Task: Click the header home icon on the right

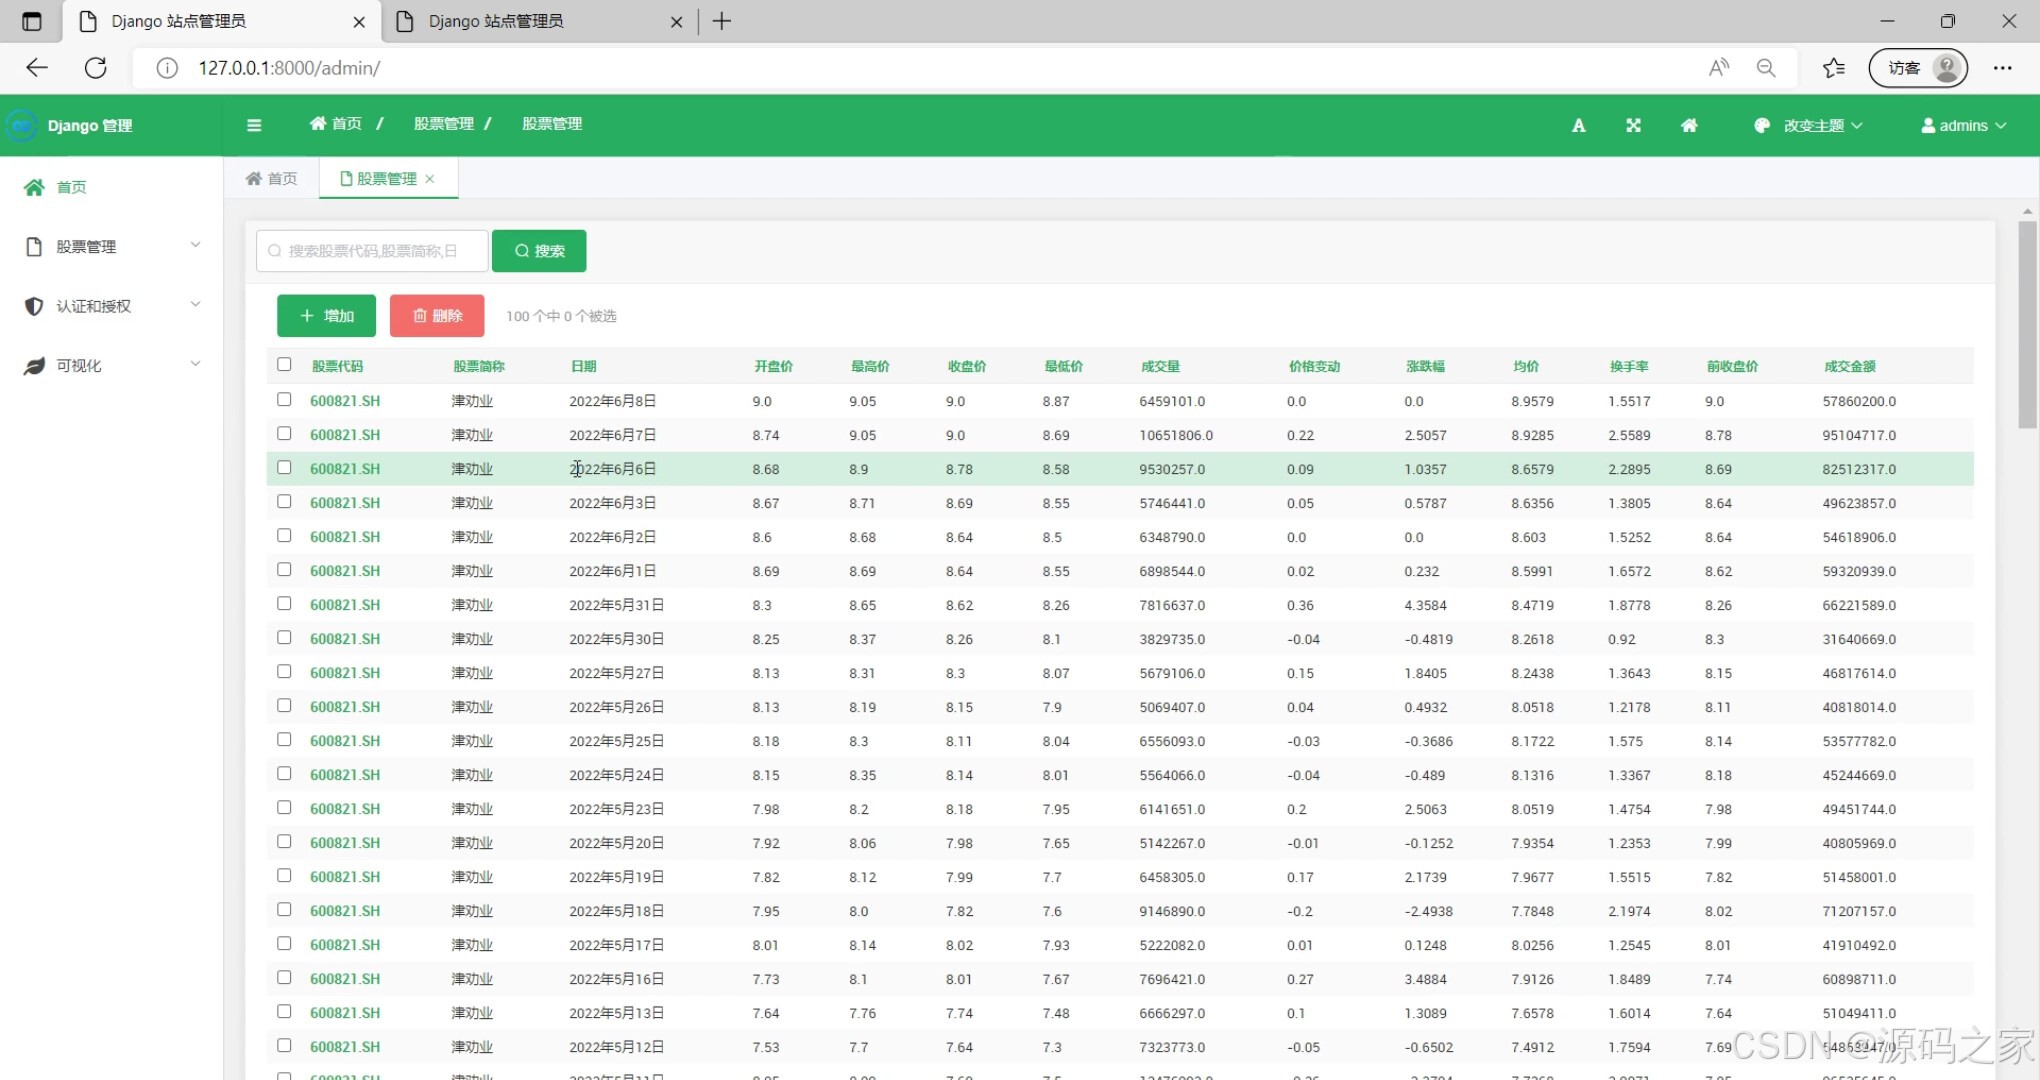Action: [x=1689, y=125]
